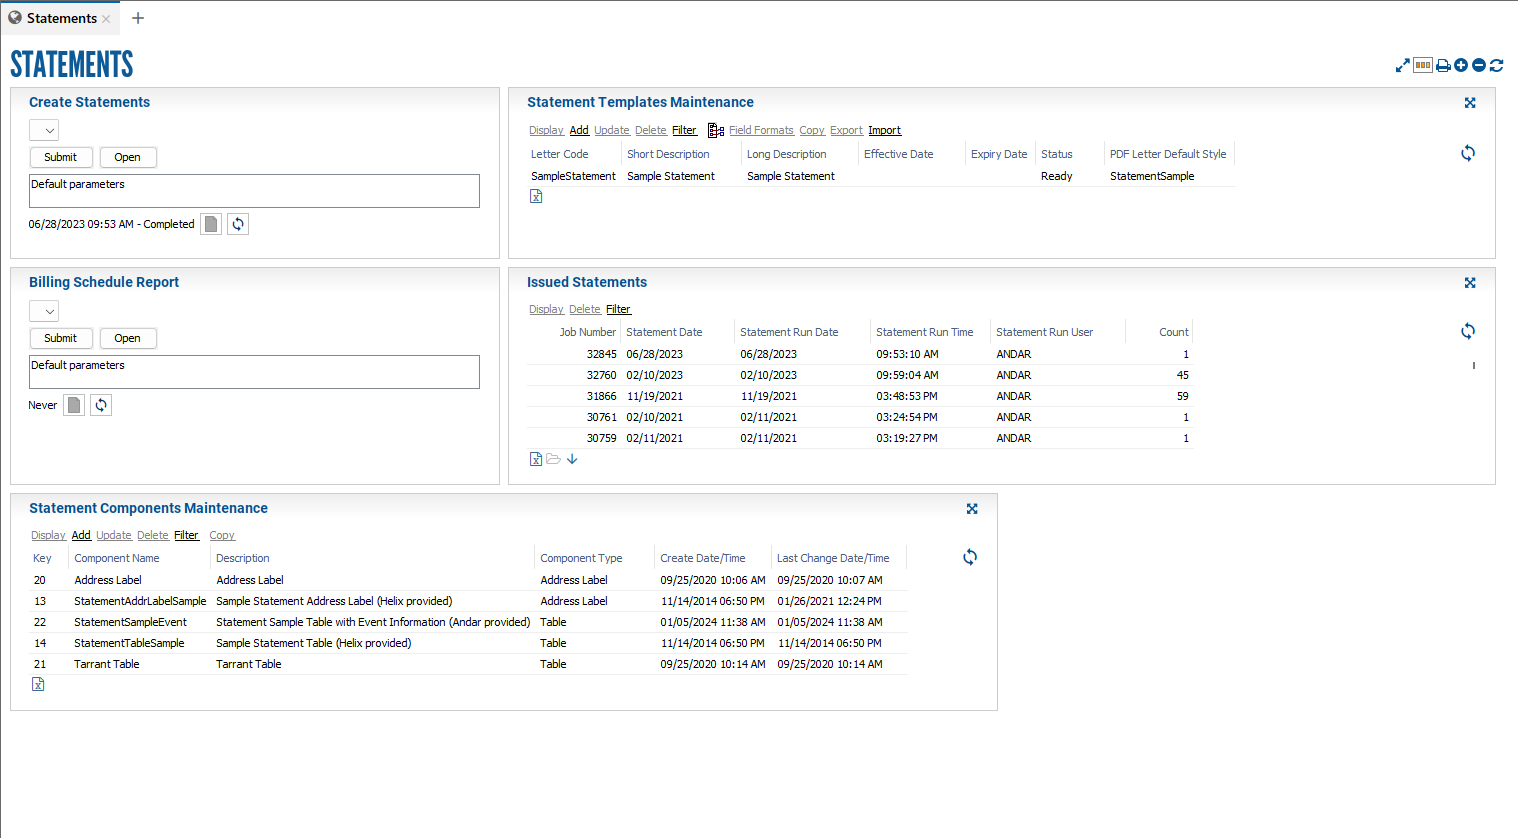Click Open under Billing Schedule Report
1518x838 pixels.
tap(128, 338)
